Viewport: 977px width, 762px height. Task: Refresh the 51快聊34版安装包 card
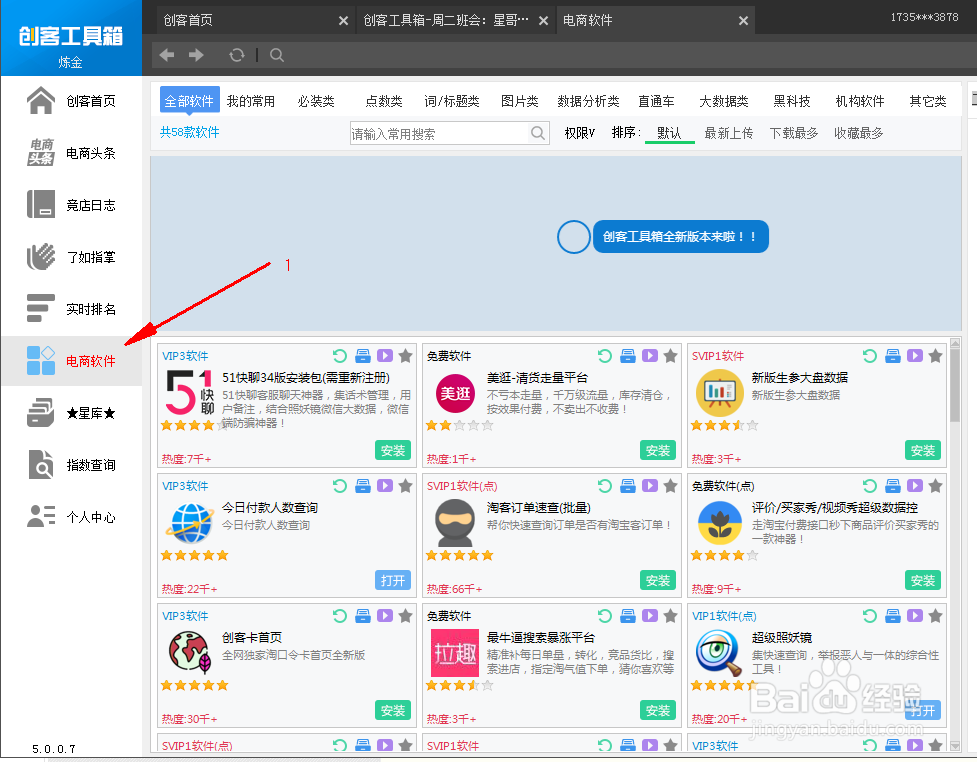point(340,356)
